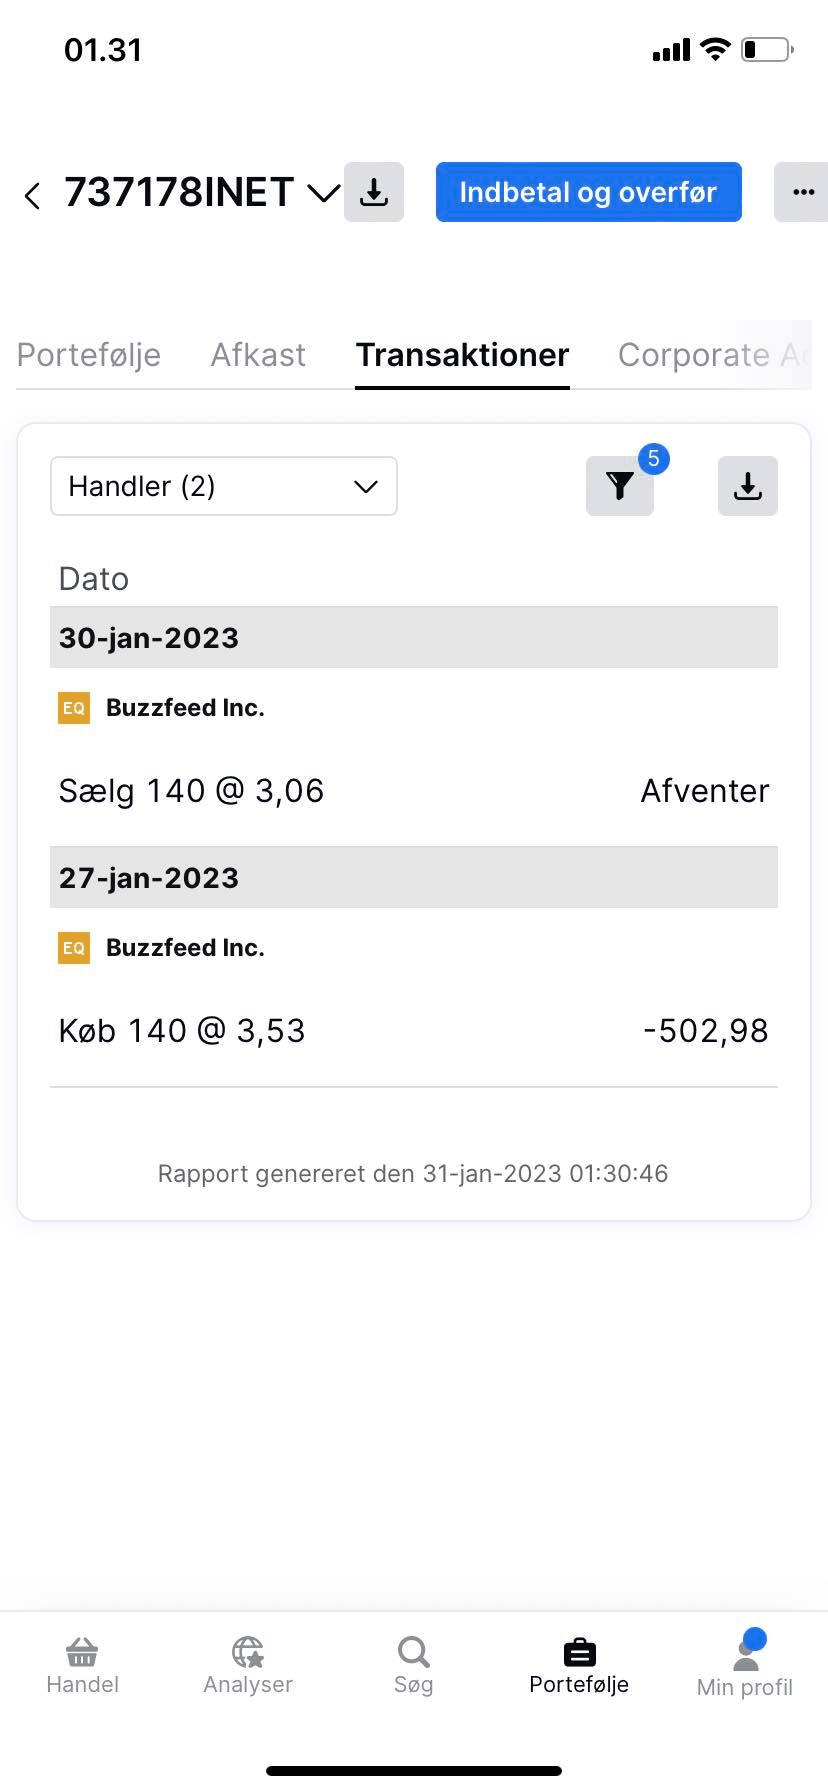The height and width of the screenshot is (1792, 828).
Task: Open the Handler (2) dropdown
Action: (x=224, y=486)
